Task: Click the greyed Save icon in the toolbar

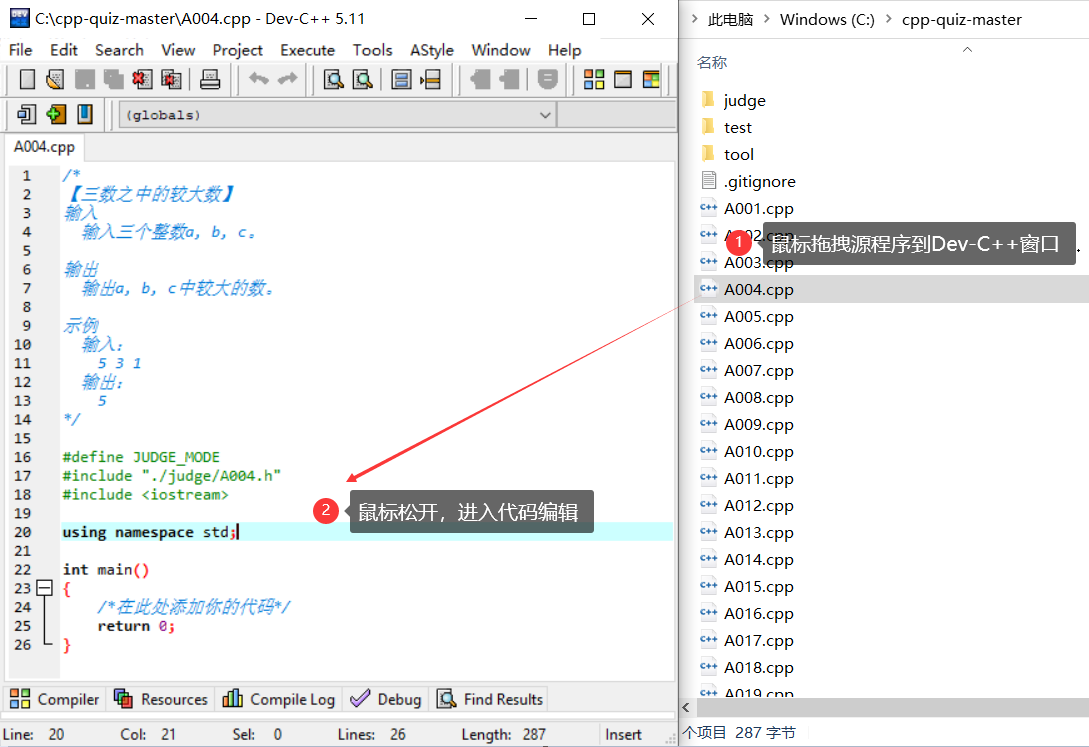Action: click(85, 79)
